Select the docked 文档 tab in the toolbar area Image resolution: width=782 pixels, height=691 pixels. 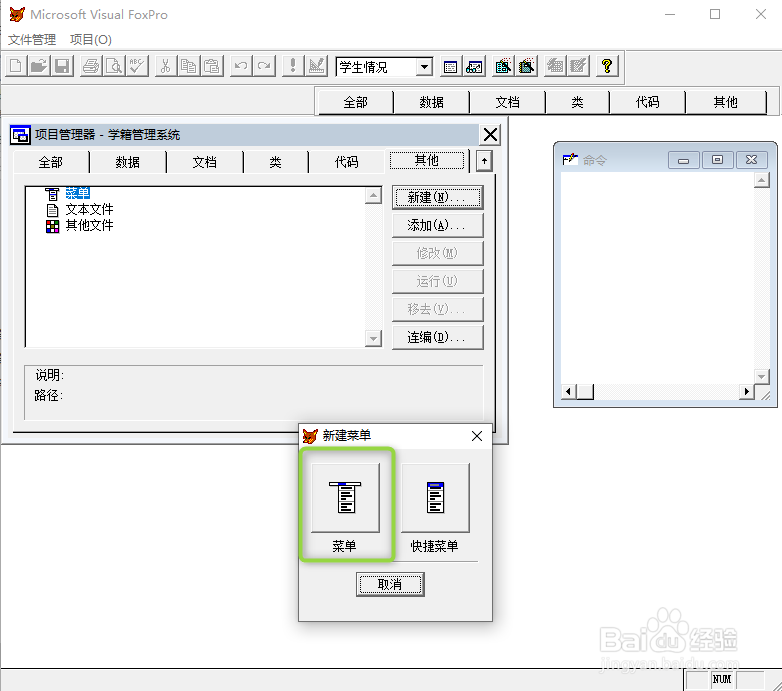click(x=507, y=102)
